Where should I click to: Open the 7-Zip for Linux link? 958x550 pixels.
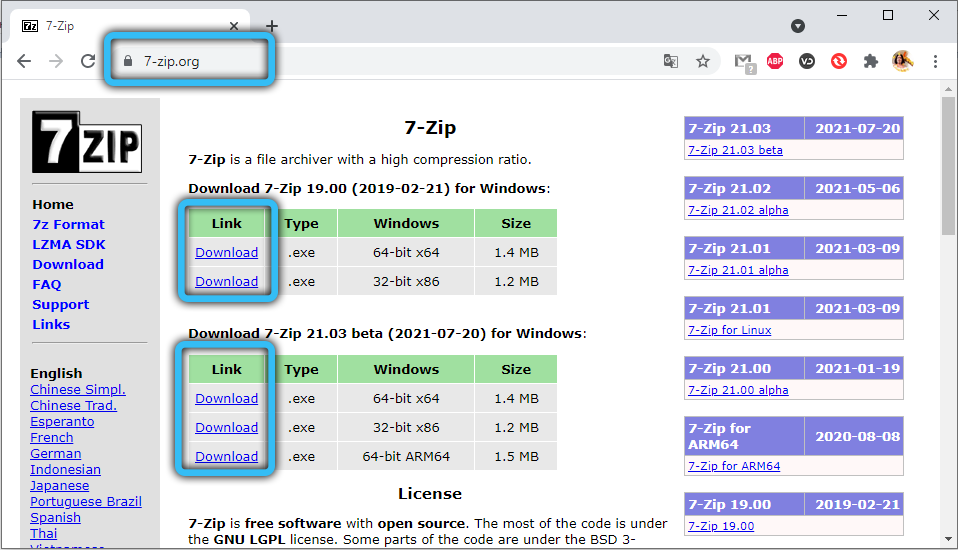click(x=729, y=330)
